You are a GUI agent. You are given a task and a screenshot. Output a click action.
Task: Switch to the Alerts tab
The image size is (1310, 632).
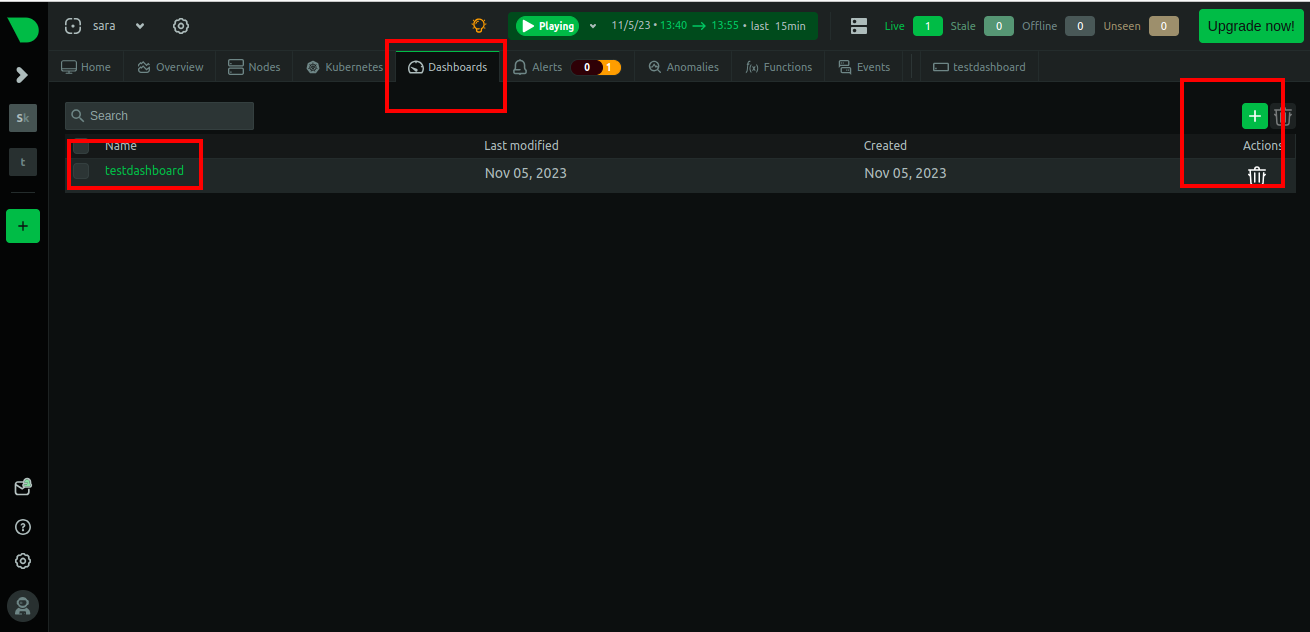537,67
